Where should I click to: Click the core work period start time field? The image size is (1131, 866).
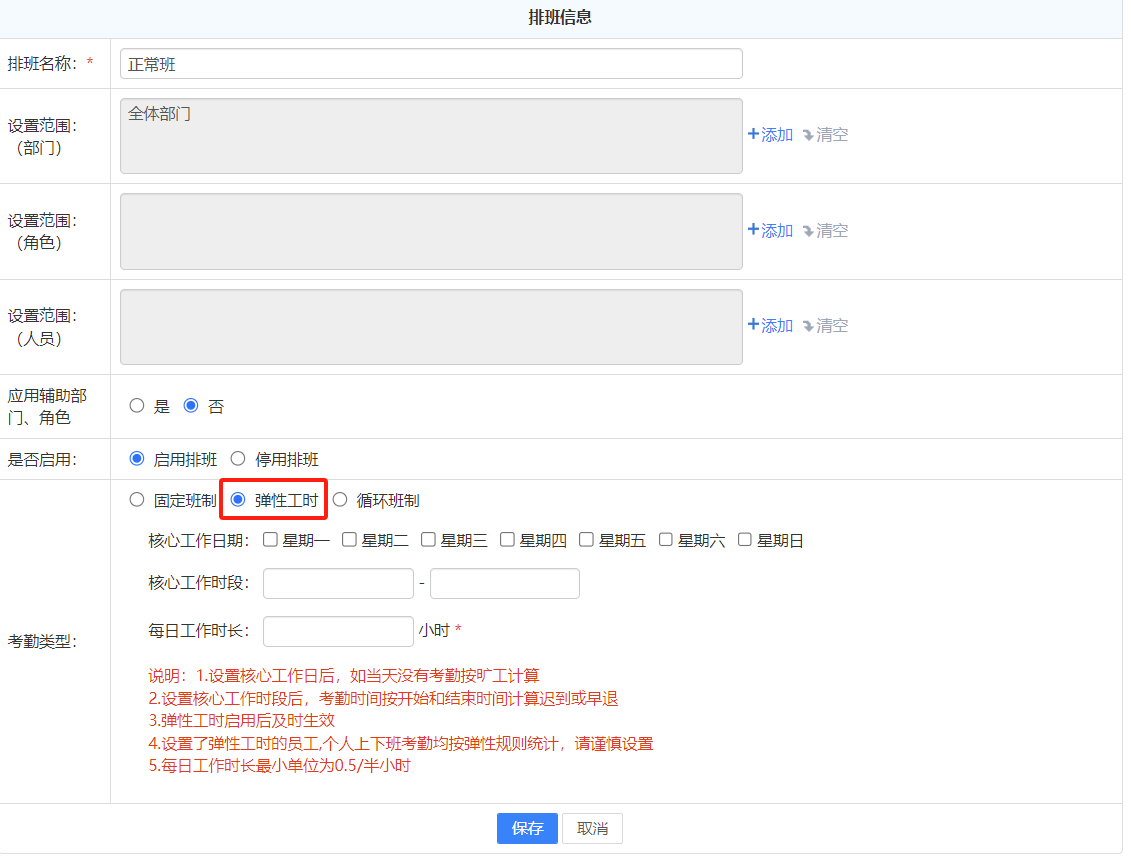tap(338, 583)
